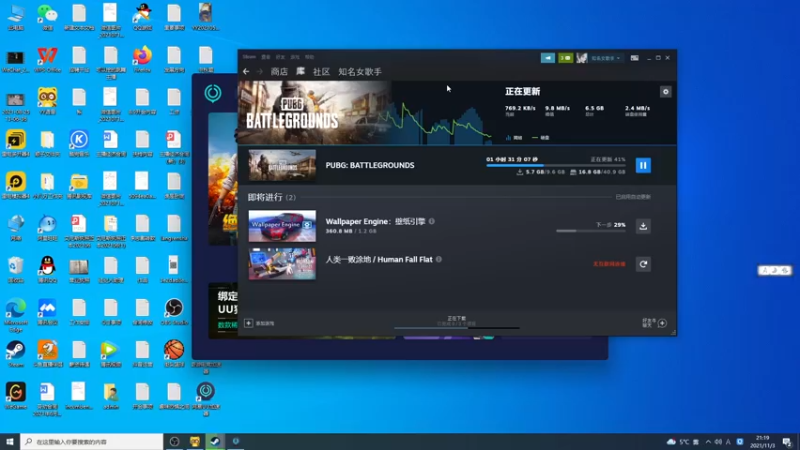The image size is (800, 450).
Task: Click the Steam user avatar picture
Action: click(x=582, y=58)
